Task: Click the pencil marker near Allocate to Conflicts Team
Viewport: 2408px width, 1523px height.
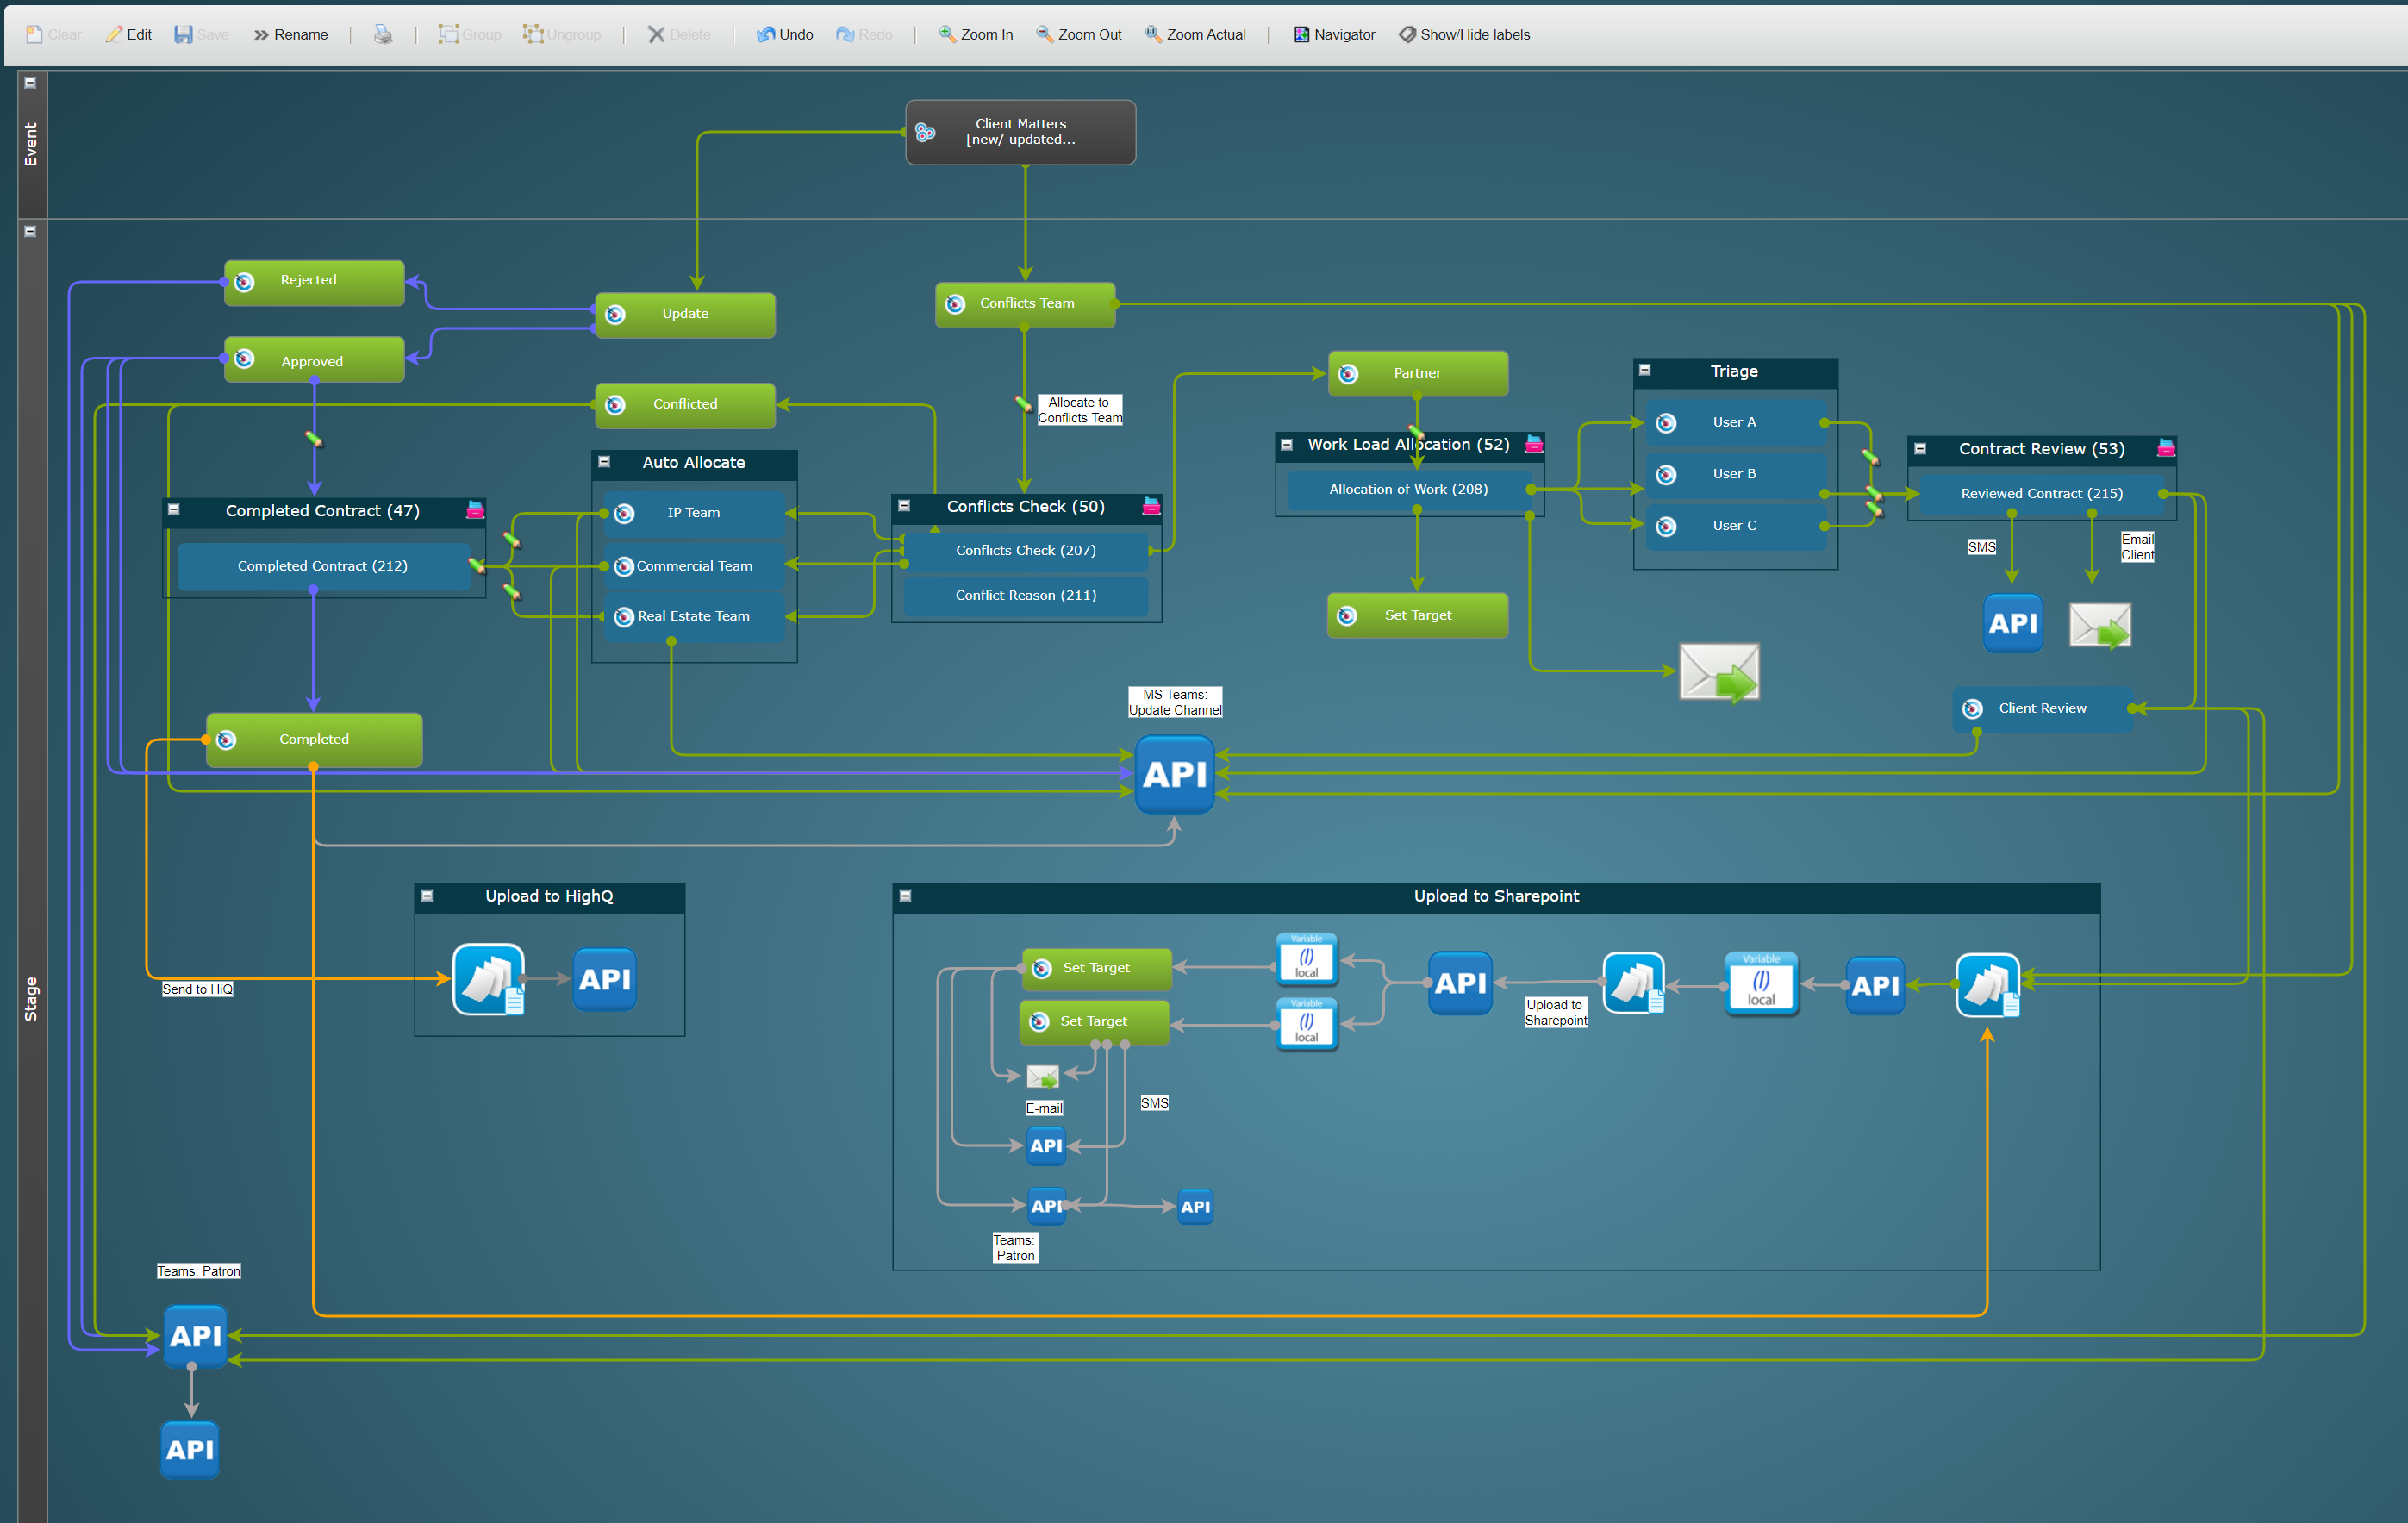Action: [x=1023, y=404]
